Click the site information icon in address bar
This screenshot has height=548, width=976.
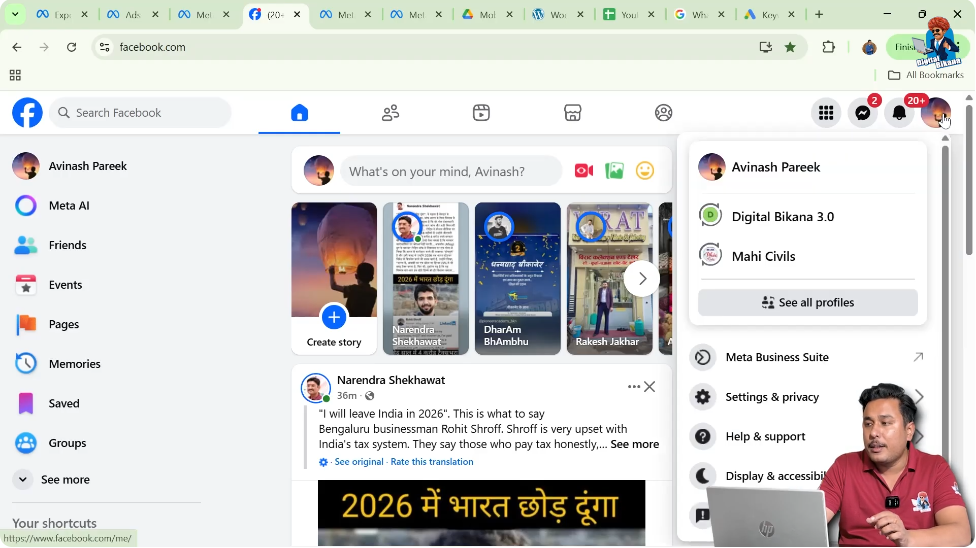coord(105,47)
